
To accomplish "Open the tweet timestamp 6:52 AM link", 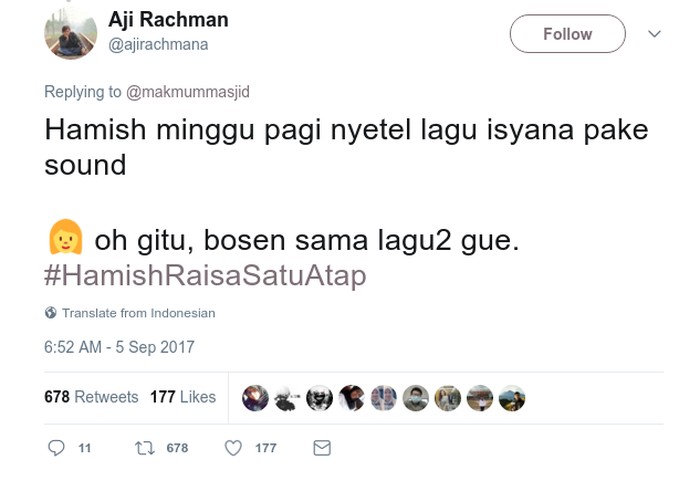I will click(x=119, y=348).
